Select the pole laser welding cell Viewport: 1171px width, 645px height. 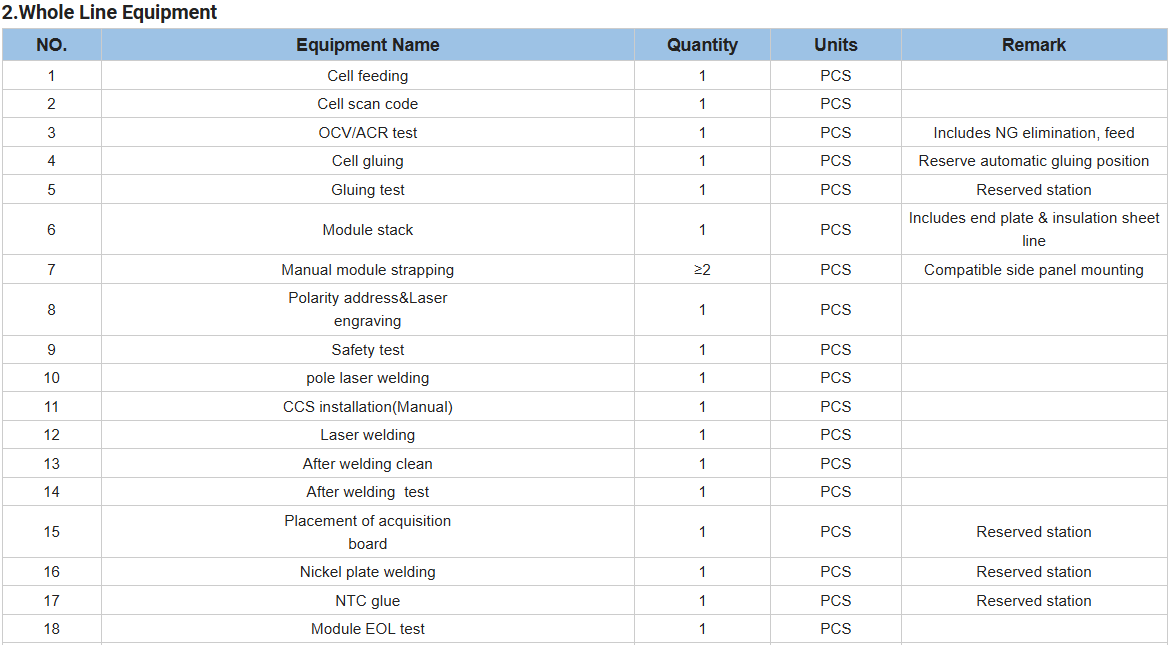(x=367, y=378)
